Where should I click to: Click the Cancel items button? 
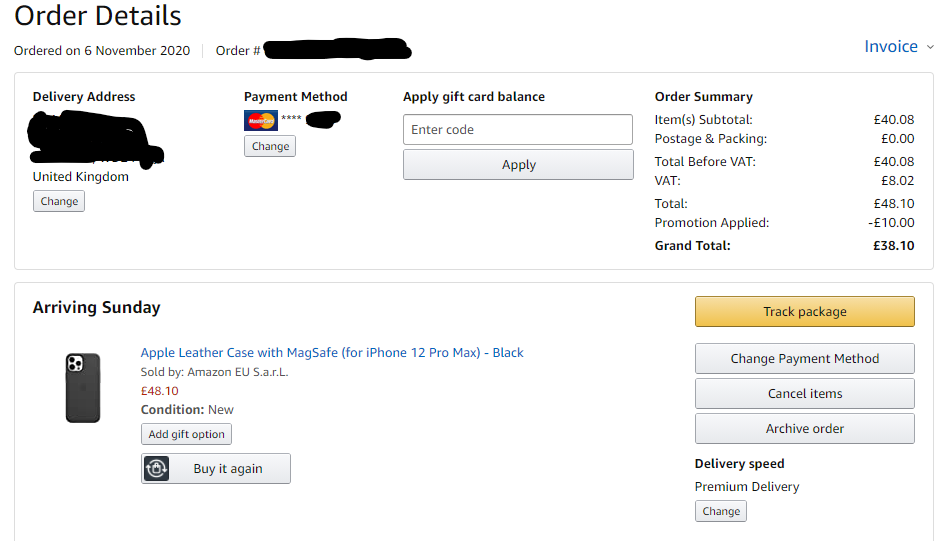pos(804,393)
